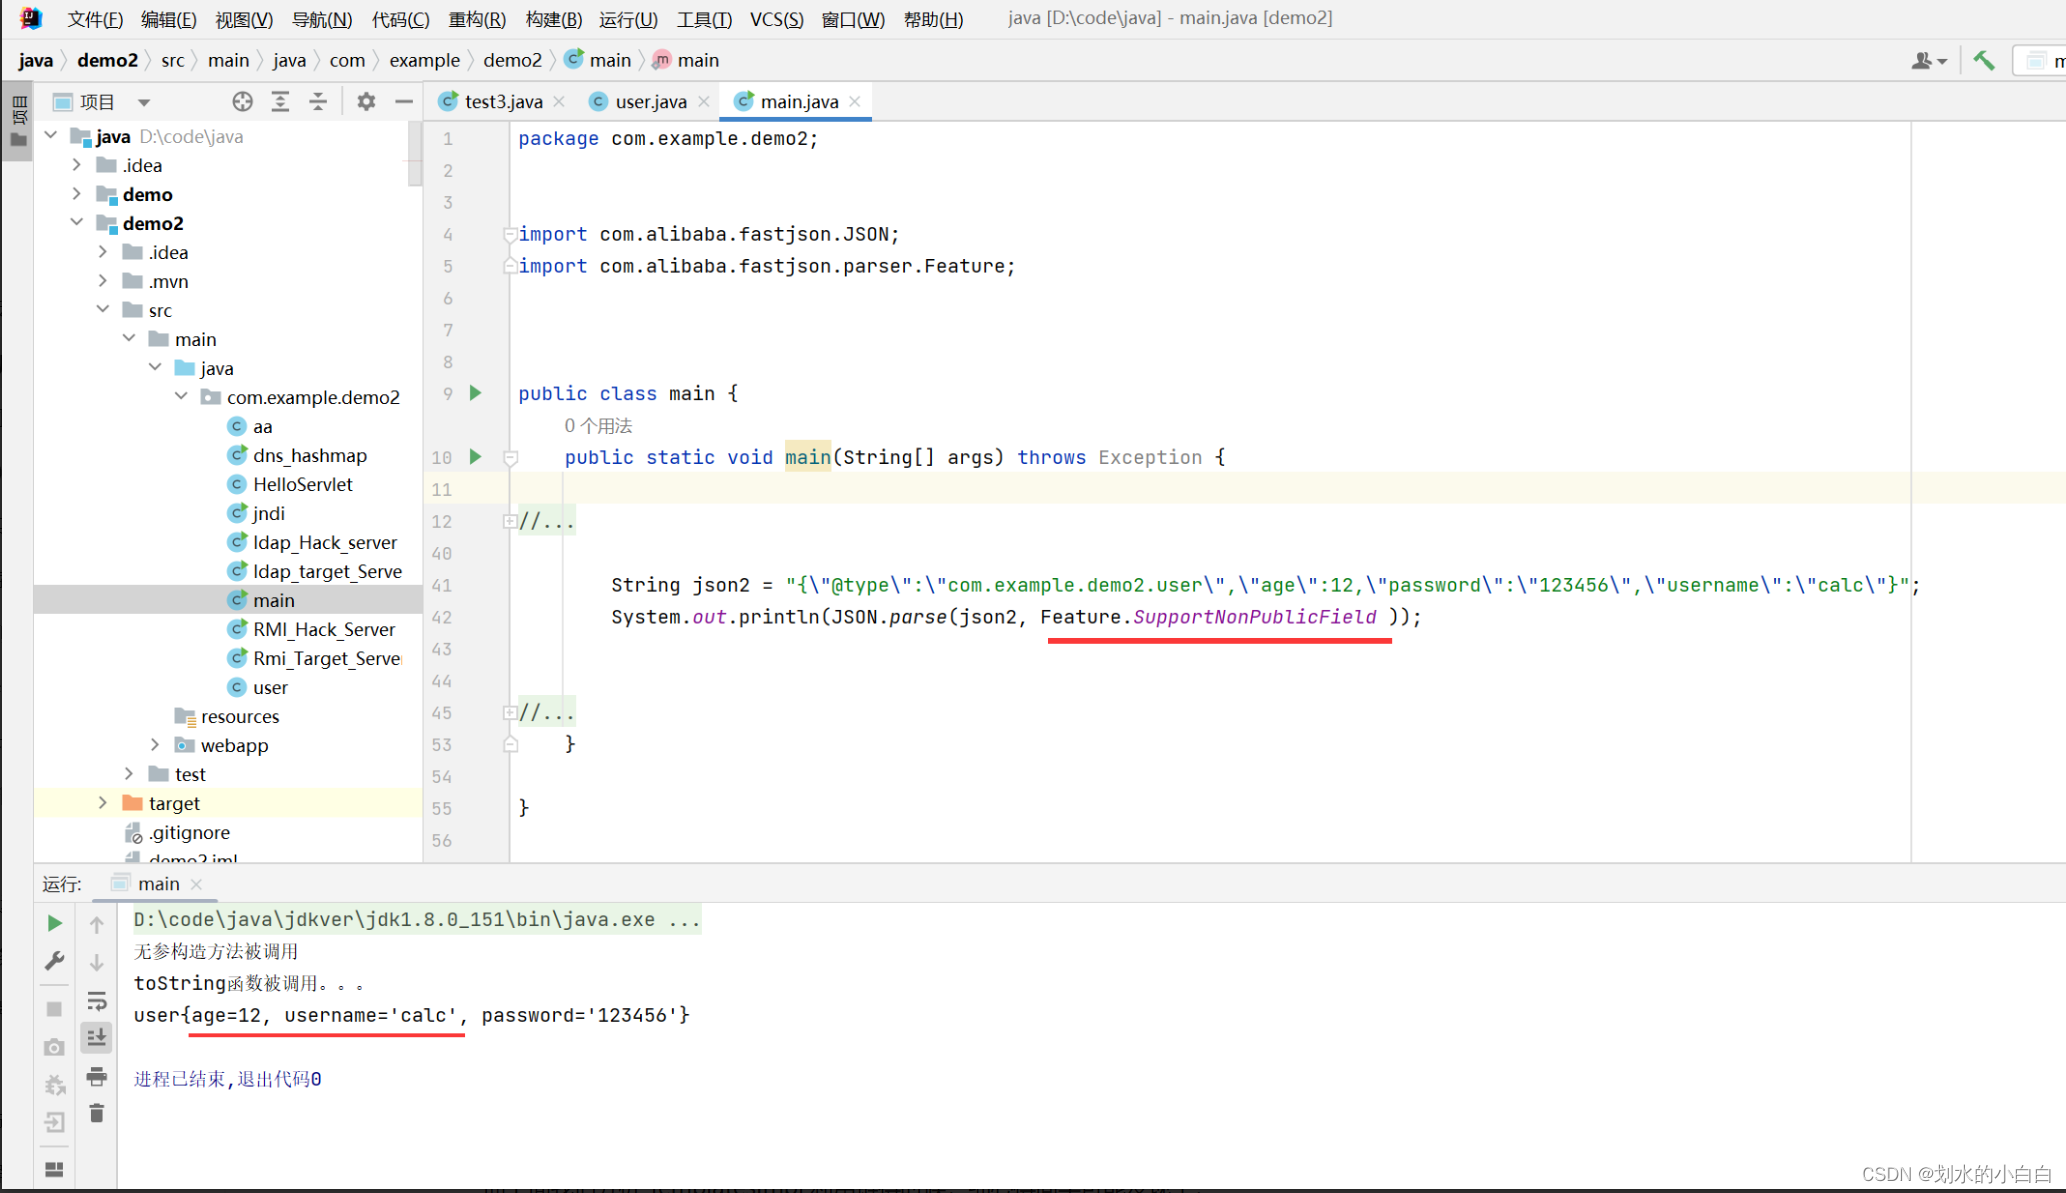Click the print console output icon
This screenshot has width=2066, height=1193.
pyautogui.click(x=96, y=1077)
